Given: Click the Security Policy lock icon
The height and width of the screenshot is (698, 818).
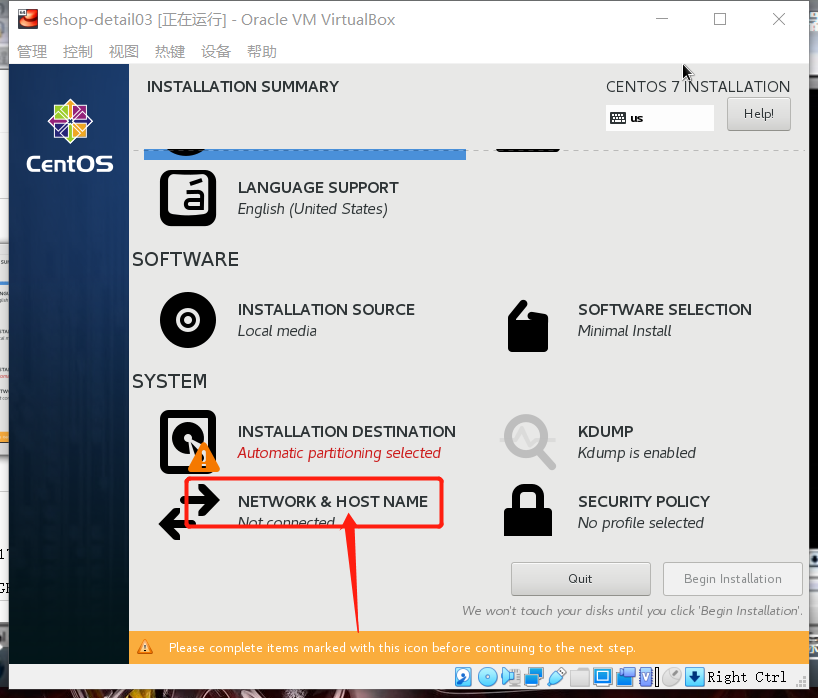Looking at the screenshot, I should (x=527, y=510).
